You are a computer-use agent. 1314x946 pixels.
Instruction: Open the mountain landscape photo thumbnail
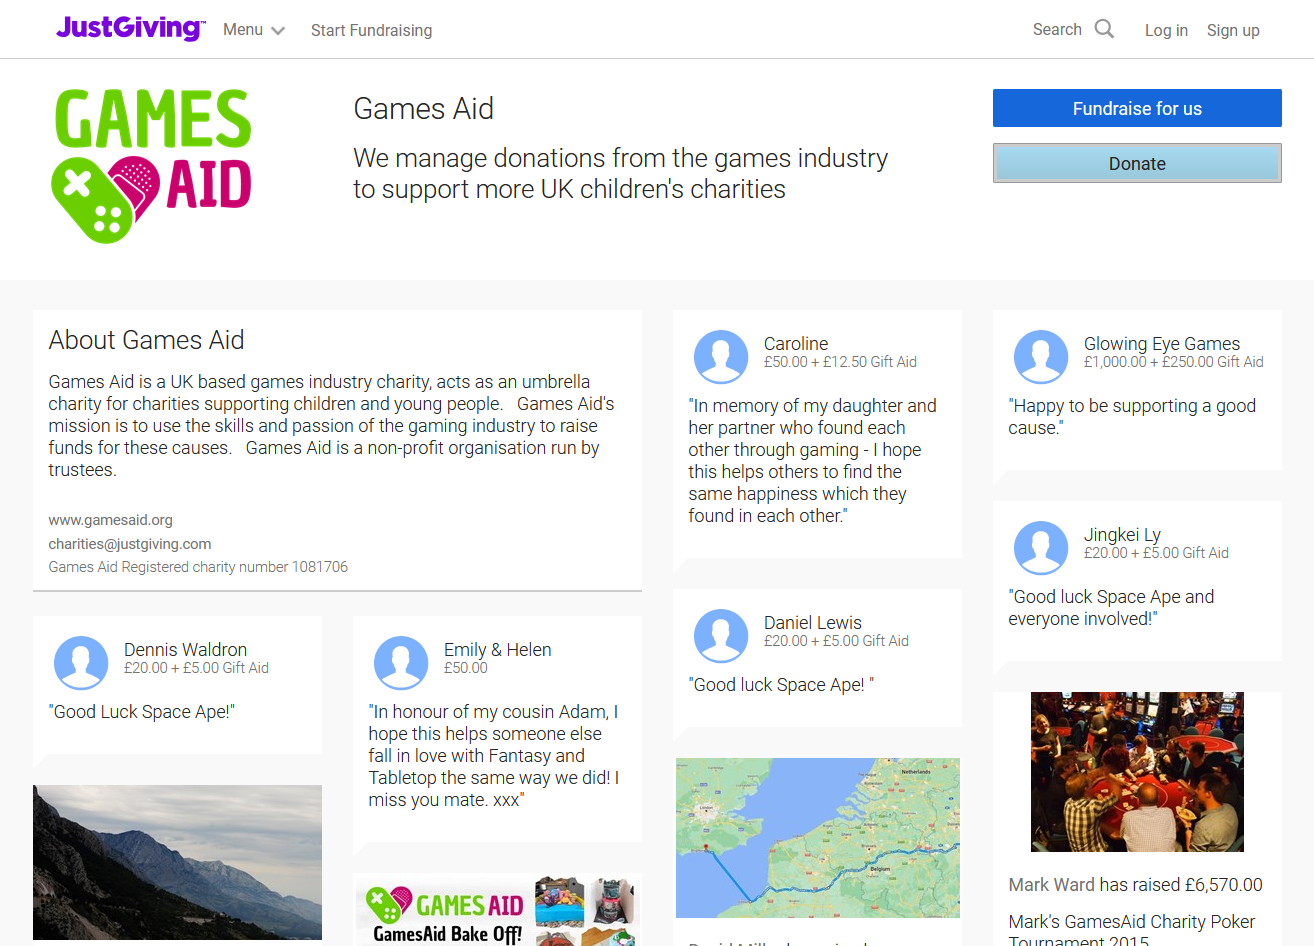(177, 862)
